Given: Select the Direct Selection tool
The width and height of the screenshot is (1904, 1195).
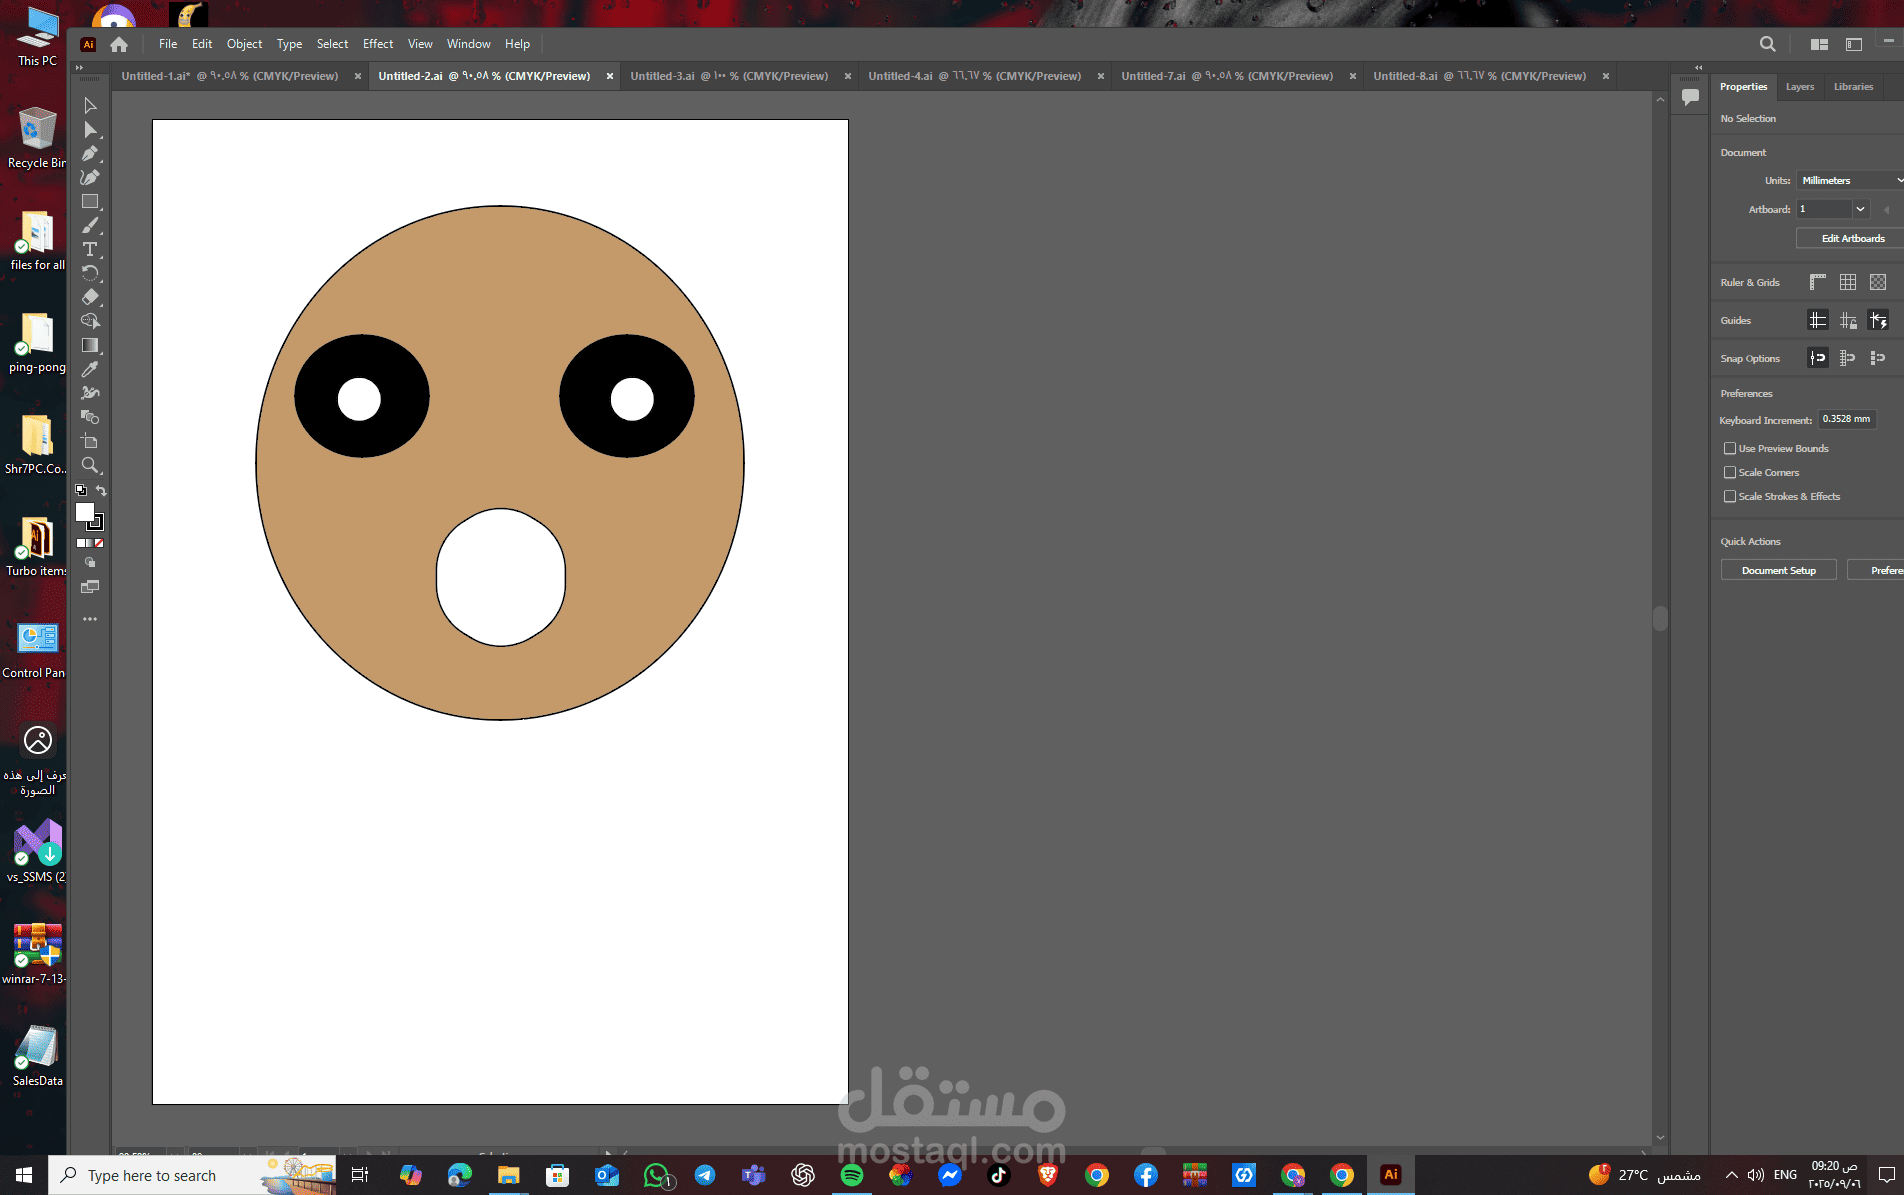Looking at the screenshot, I should 90,129.
